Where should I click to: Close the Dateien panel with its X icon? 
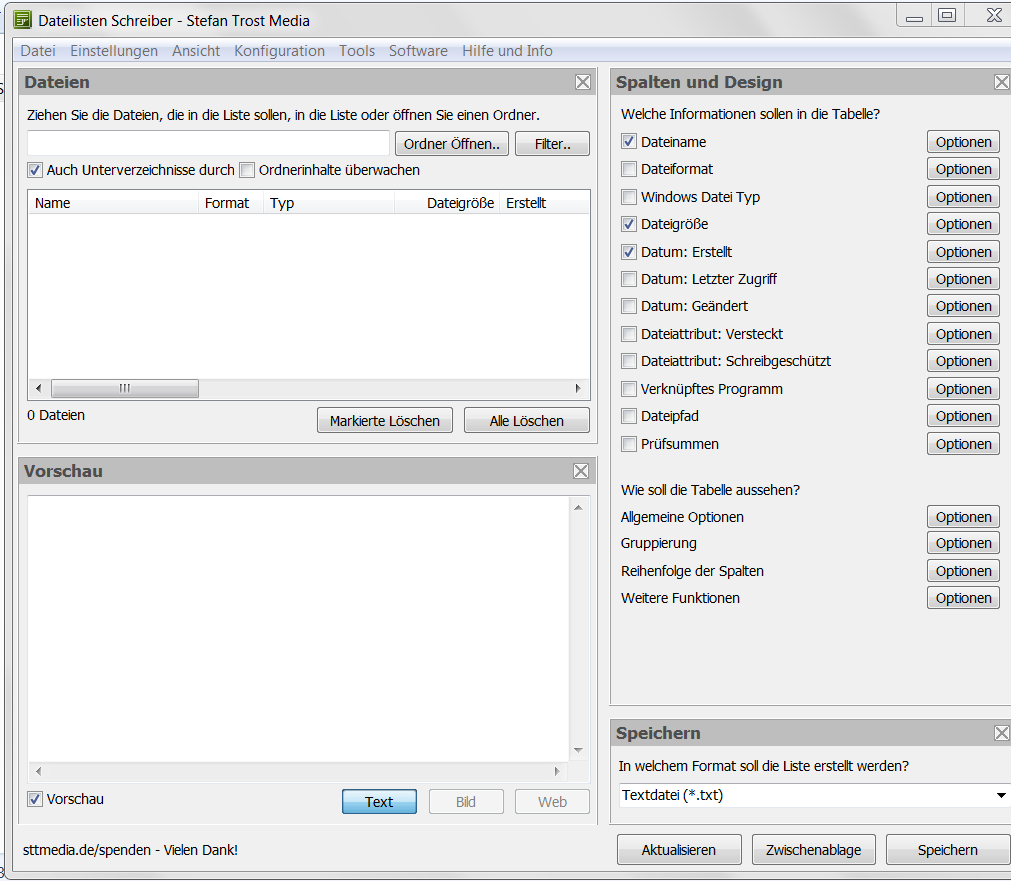click(x=583, y=83)
